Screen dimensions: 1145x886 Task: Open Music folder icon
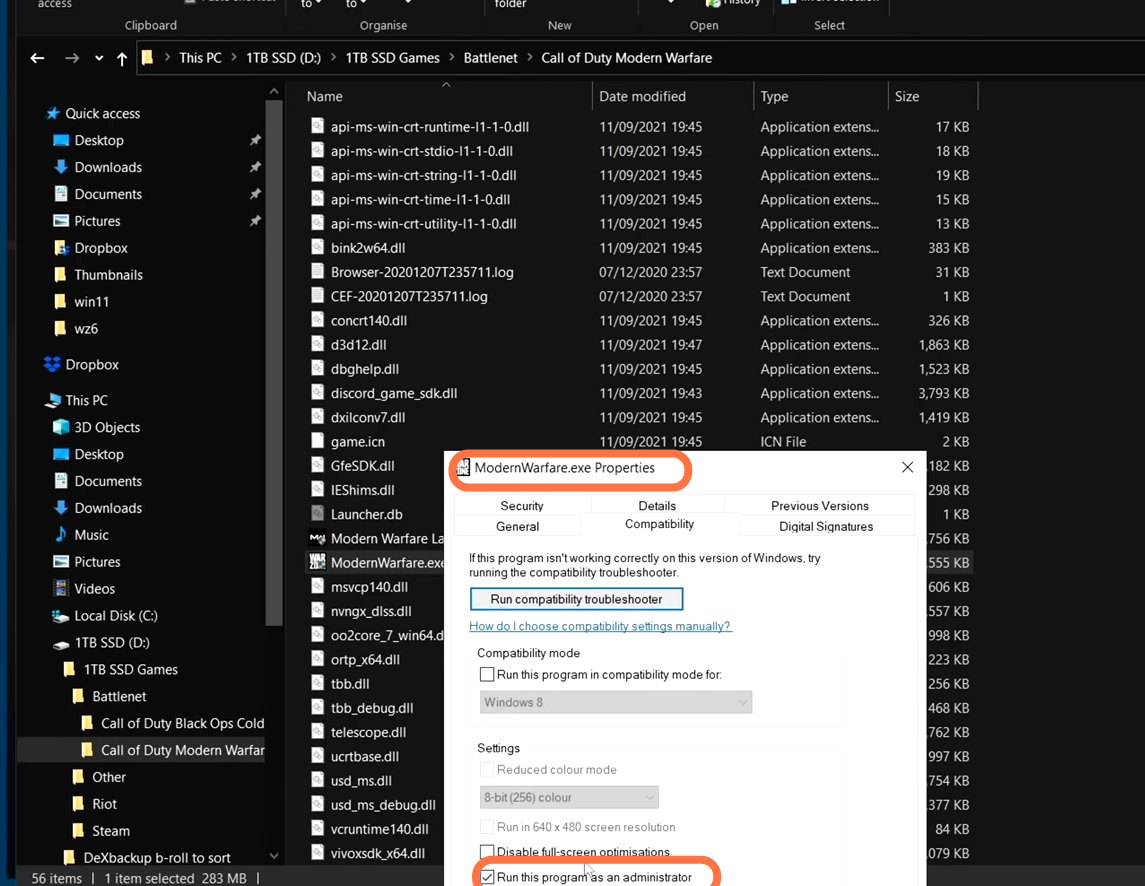[x=61, y=535]
